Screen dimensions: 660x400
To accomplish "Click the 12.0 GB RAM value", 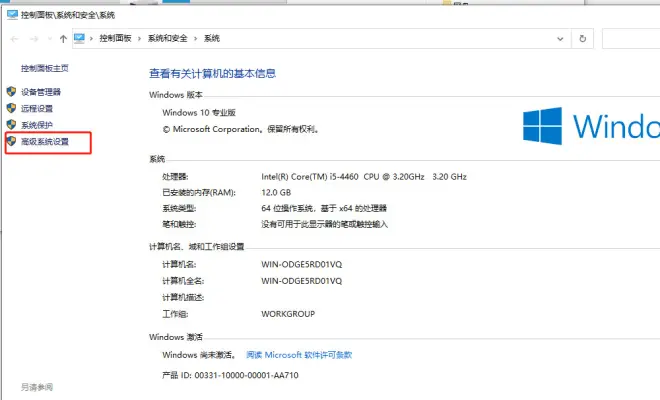I will click(276, 192).
